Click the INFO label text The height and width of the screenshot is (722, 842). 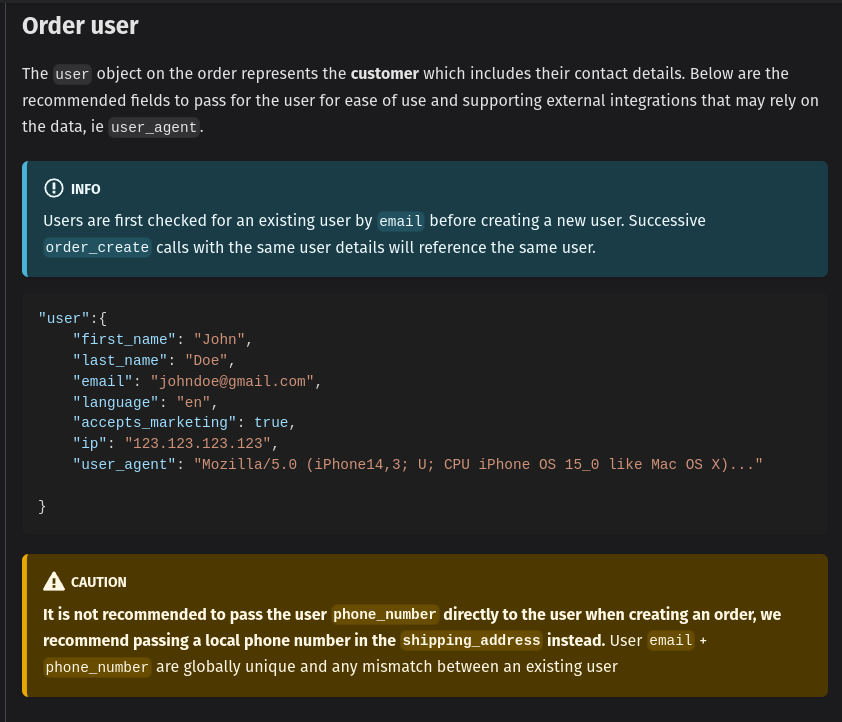86,189
